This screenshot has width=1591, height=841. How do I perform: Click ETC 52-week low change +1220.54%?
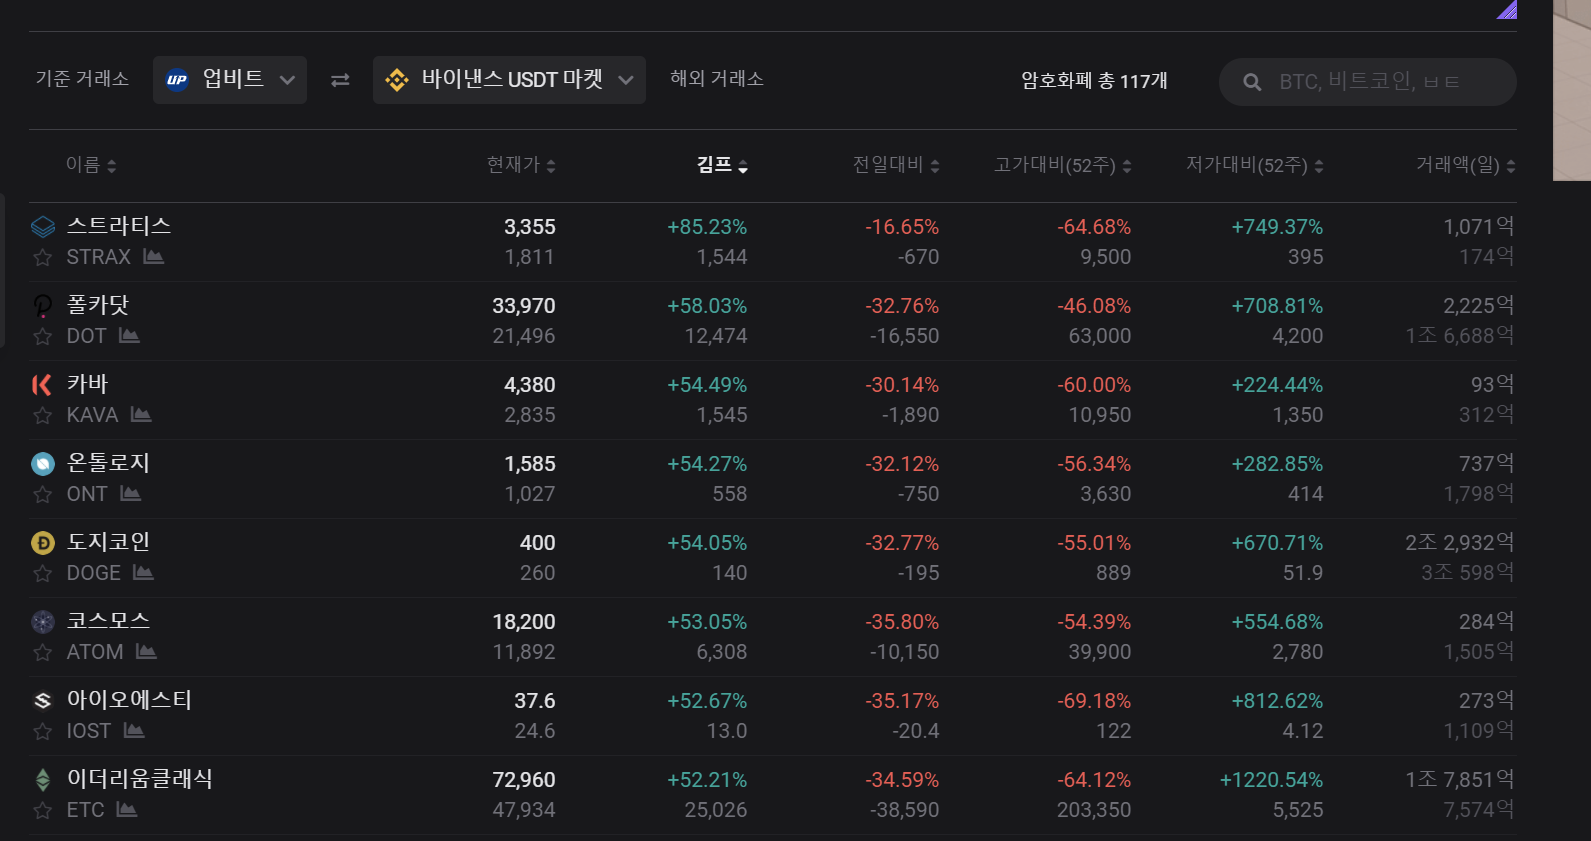point(1271,780)
